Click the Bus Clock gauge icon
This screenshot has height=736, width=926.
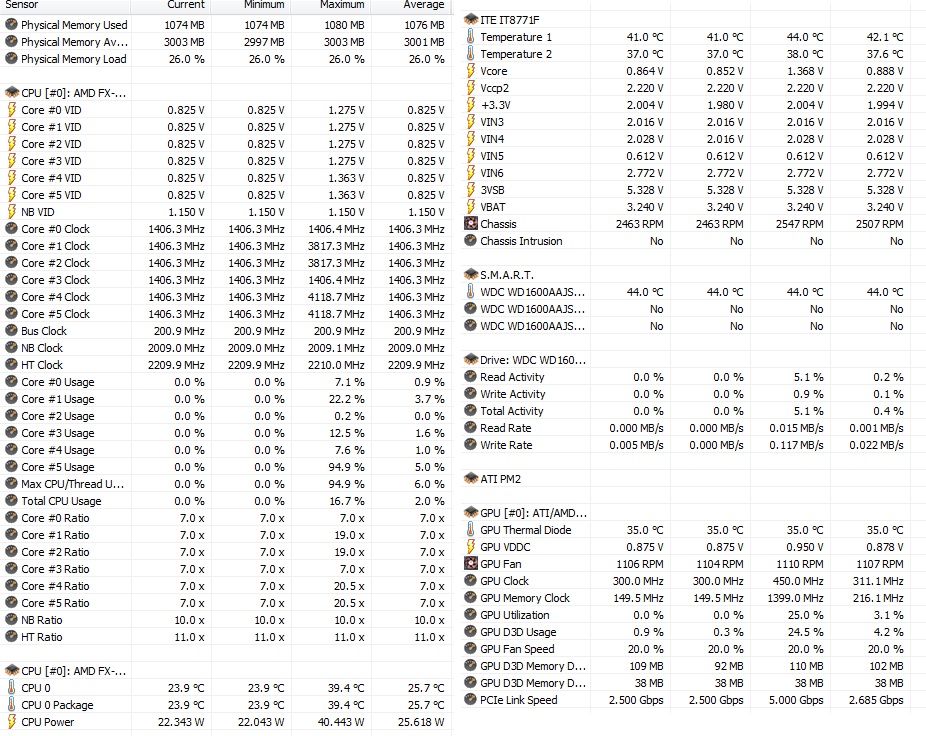(11, 331)
